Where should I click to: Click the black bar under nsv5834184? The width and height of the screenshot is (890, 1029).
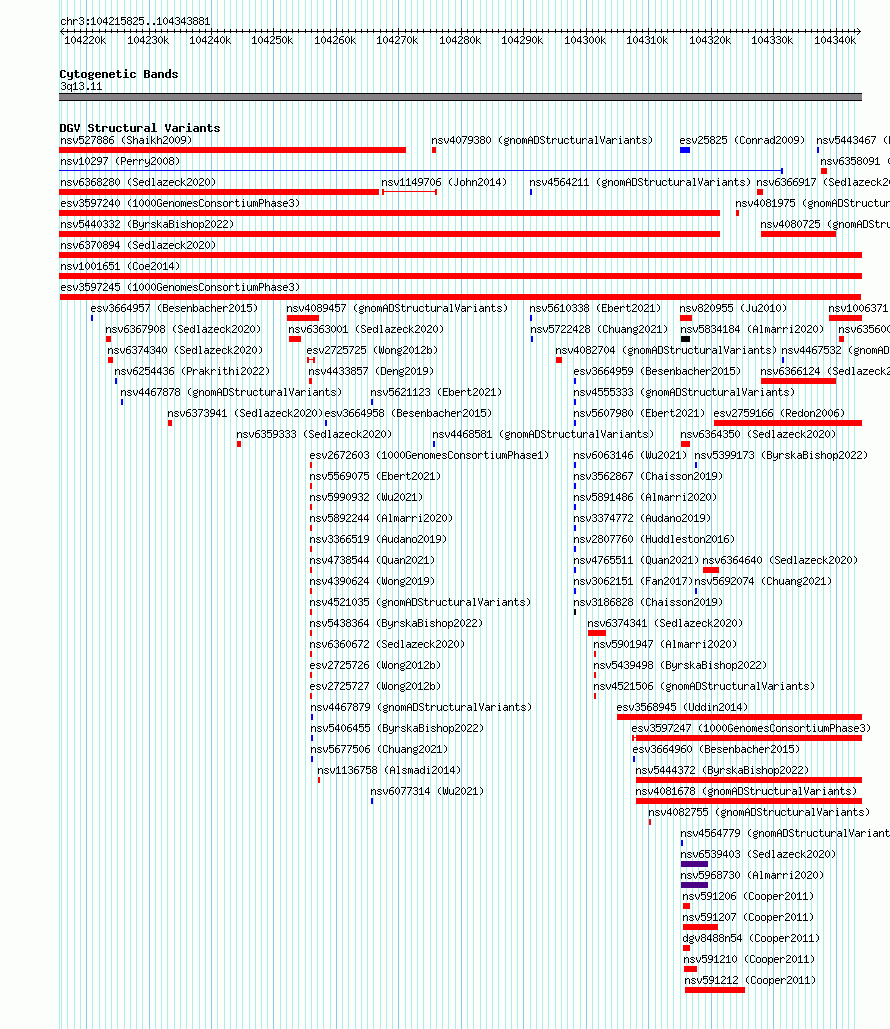(x=685, y=339)
